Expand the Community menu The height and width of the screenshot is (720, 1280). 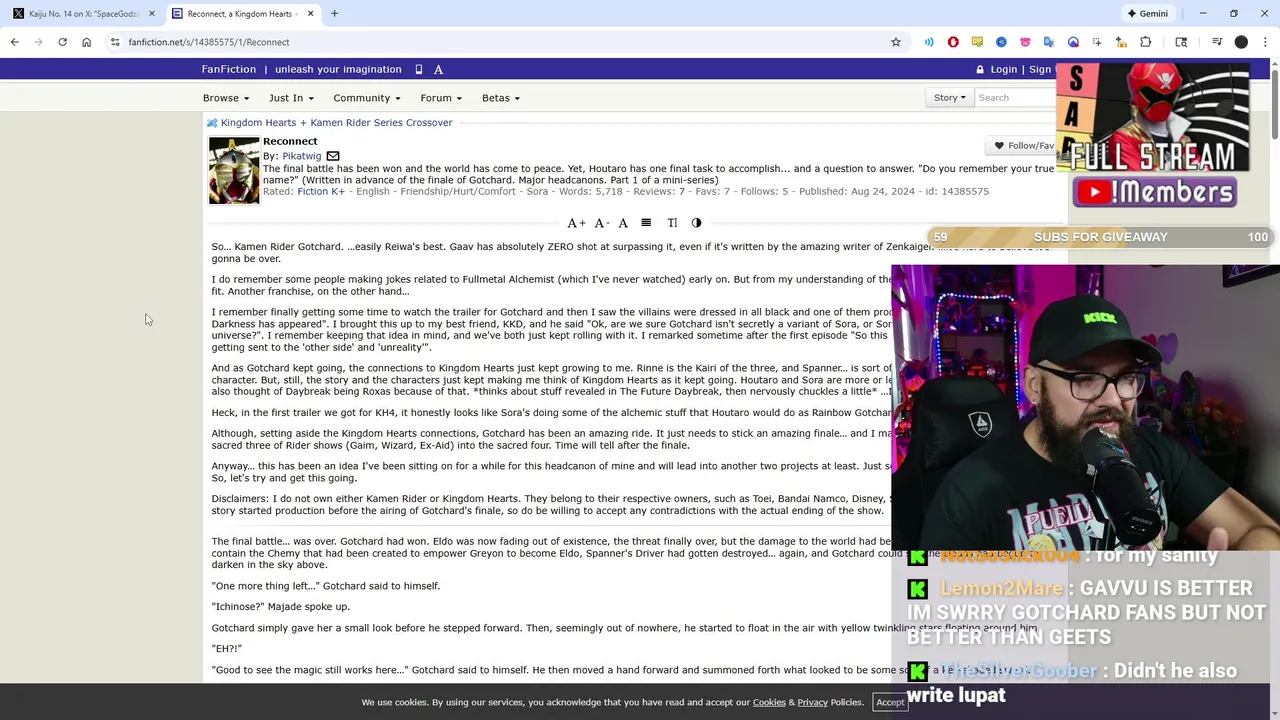click(367, 98)
